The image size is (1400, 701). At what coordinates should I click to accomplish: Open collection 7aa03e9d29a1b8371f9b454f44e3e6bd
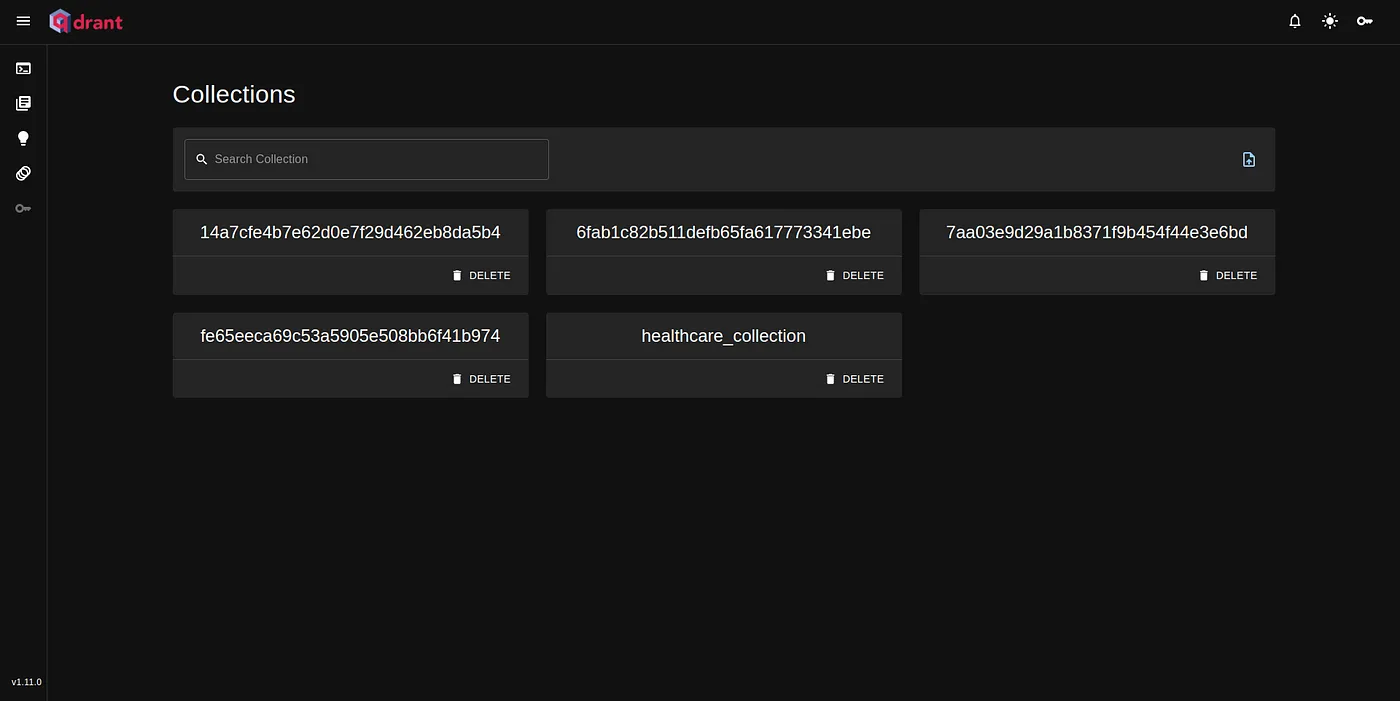pyautogui.click(x=1096, y=233)
